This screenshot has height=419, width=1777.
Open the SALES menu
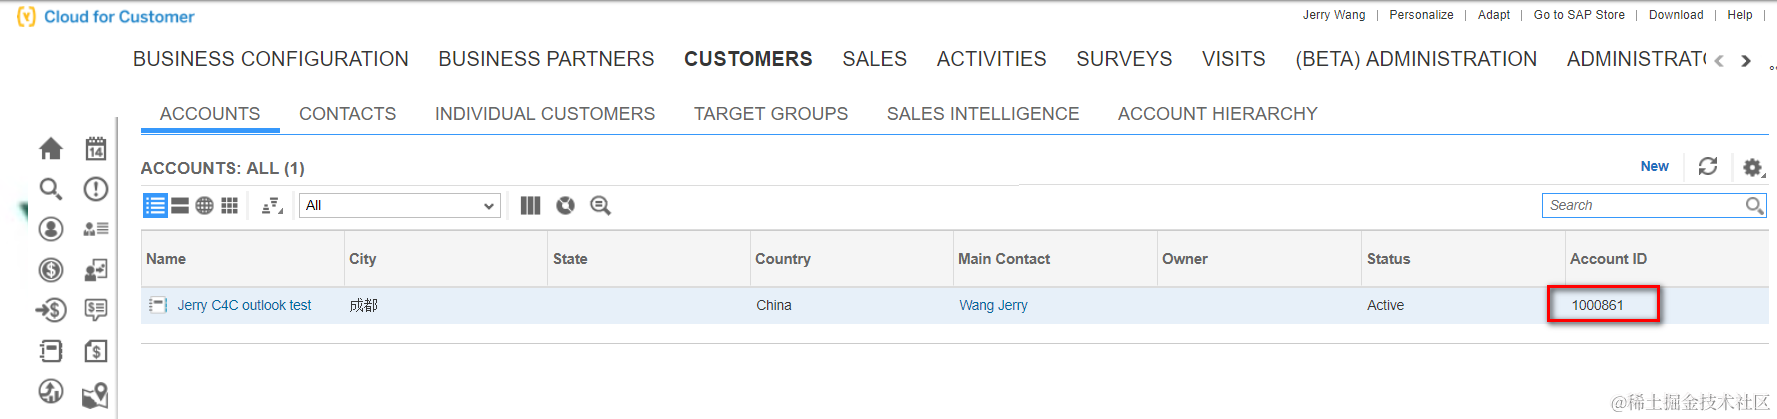click(874, 59)
